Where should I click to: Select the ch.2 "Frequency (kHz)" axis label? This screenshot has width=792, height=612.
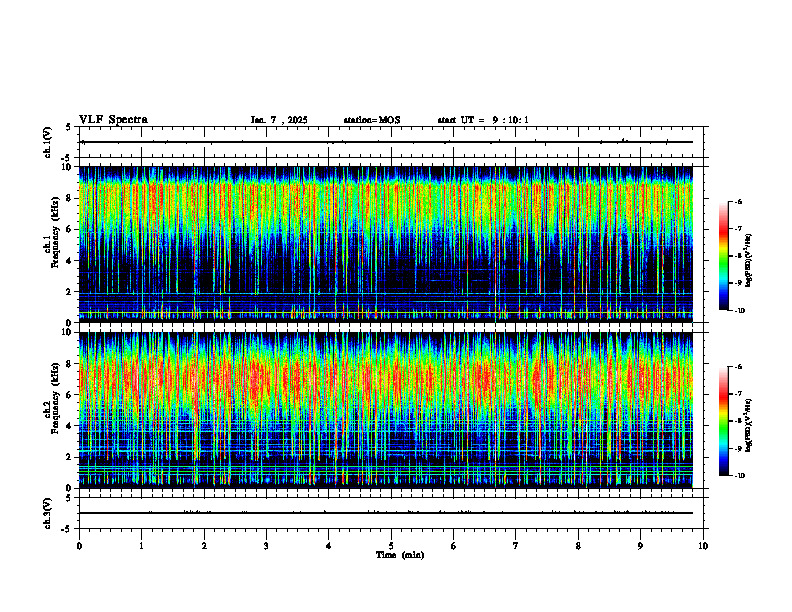point(54,397)
